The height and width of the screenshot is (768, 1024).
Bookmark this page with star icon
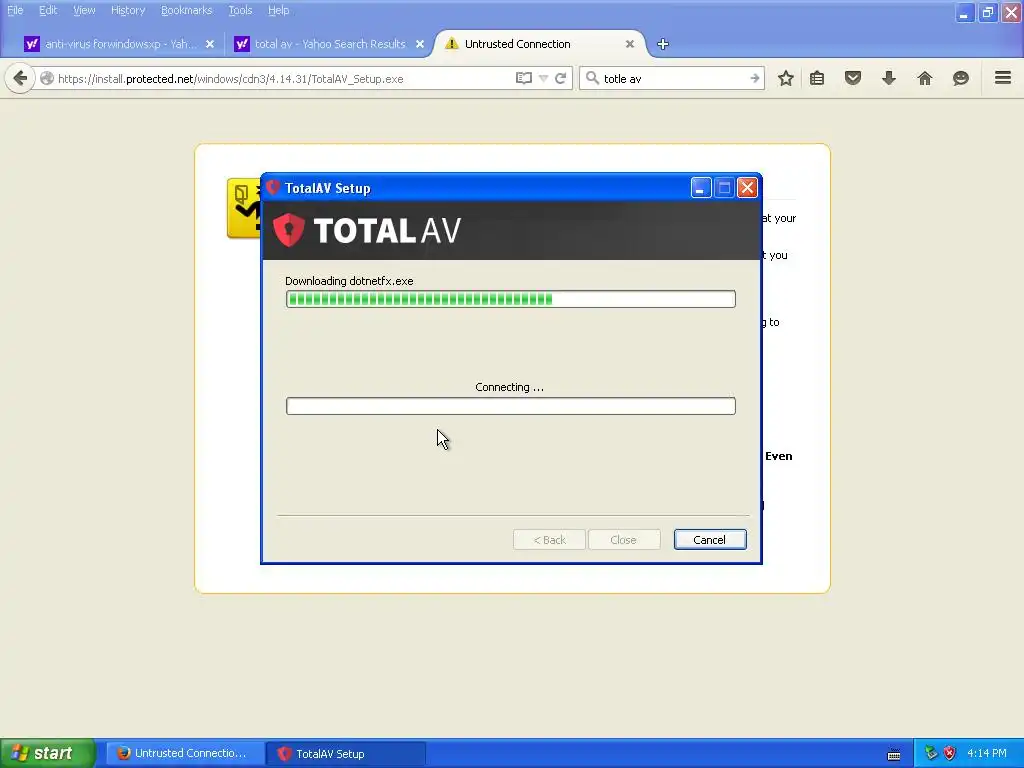pyautogui.click(x=786, y=78)
